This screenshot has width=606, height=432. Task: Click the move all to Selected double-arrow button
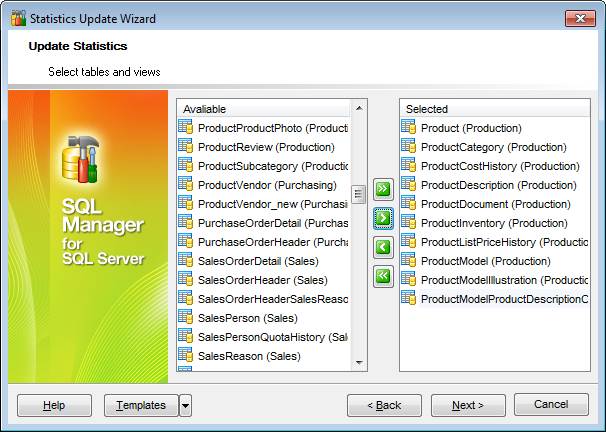383,189
